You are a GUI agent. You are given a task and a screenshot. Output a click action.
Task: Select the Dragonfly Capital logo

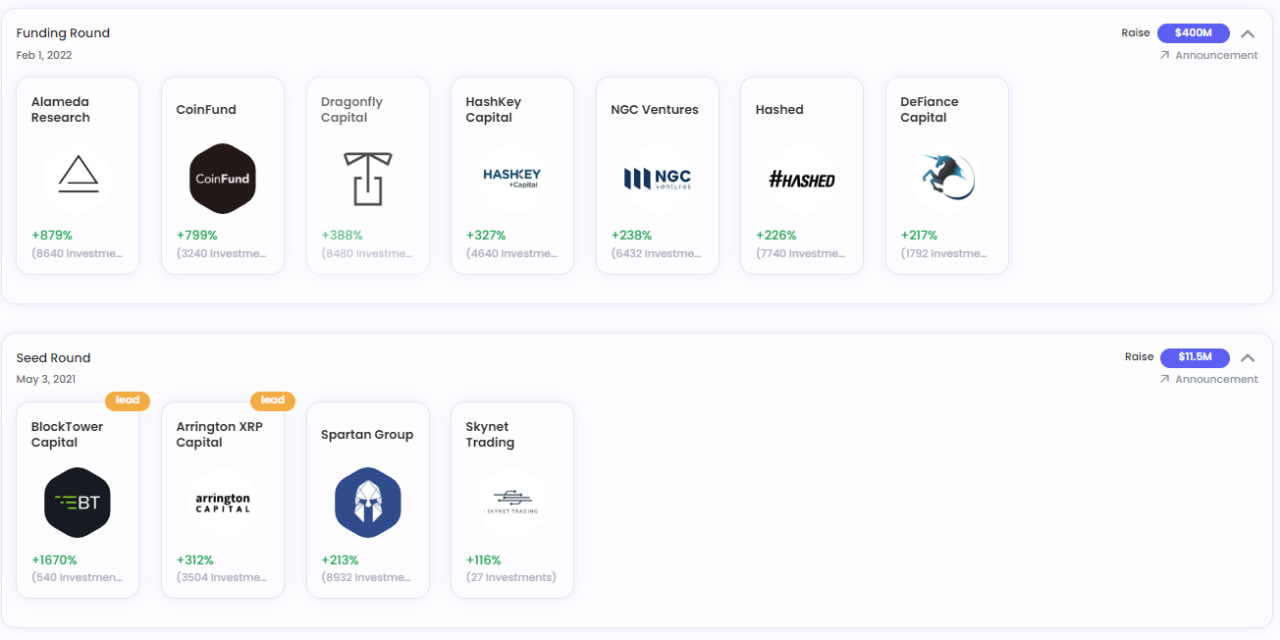click(368, 179)
